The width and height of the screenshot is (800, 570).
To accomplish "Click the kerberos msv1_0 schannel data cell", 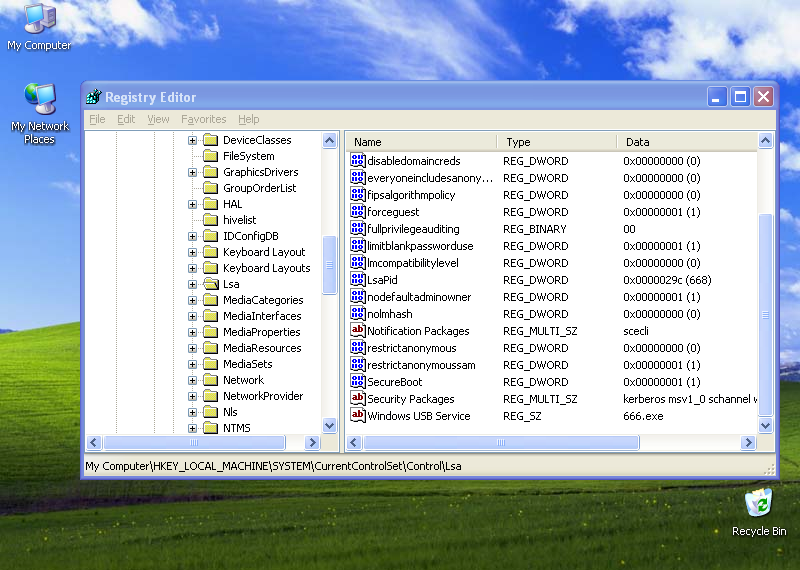I will (690, 399).
